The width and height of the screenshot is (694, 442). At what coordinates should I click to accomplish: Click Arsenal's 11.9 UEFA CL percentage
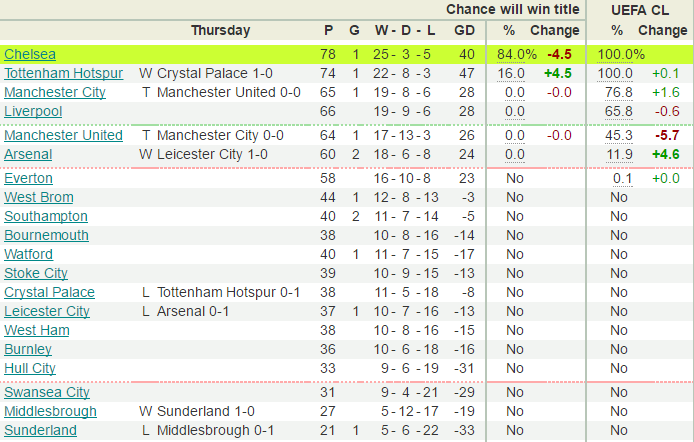619,154
